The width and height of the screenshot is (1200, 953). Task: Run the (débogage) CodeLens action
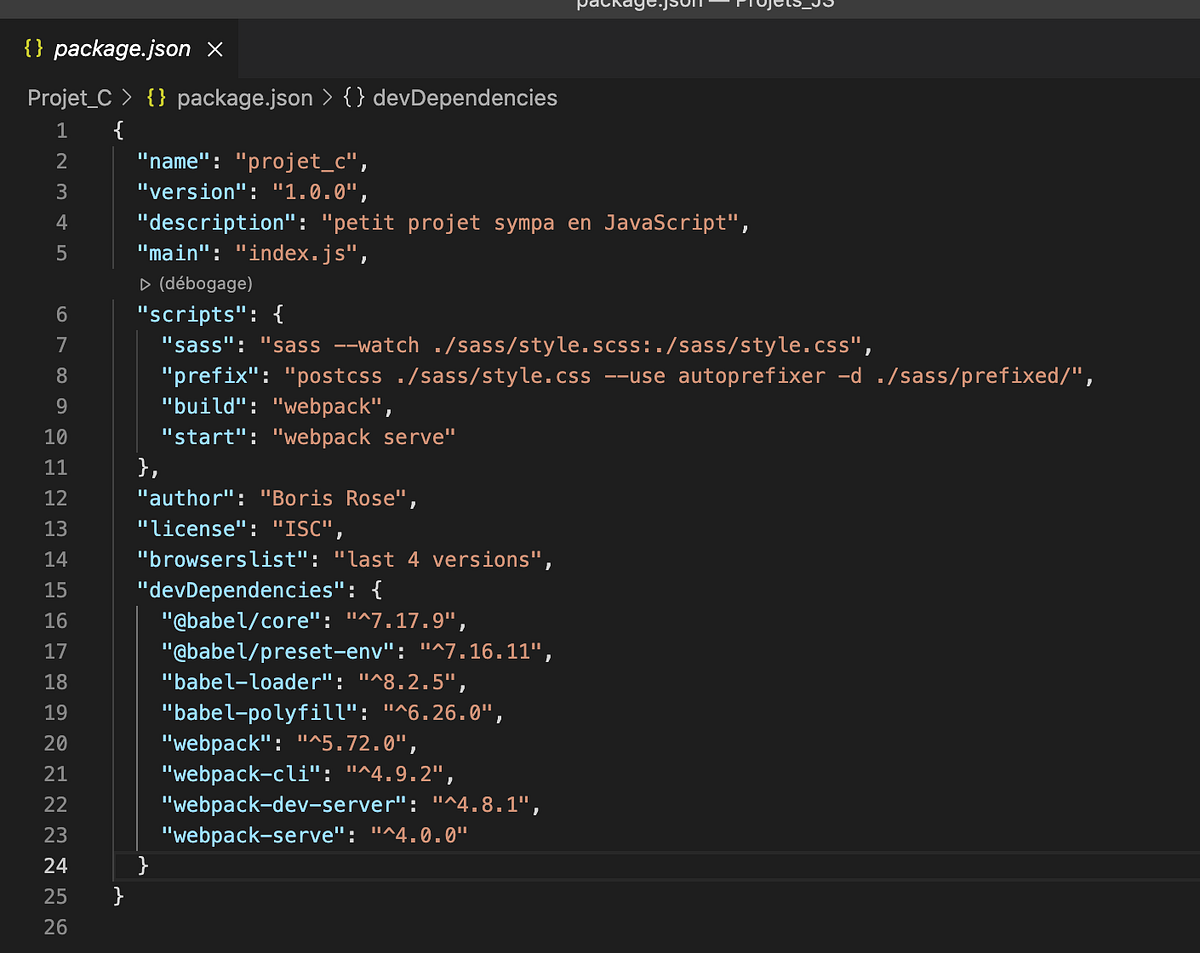[x=207, y=283]
